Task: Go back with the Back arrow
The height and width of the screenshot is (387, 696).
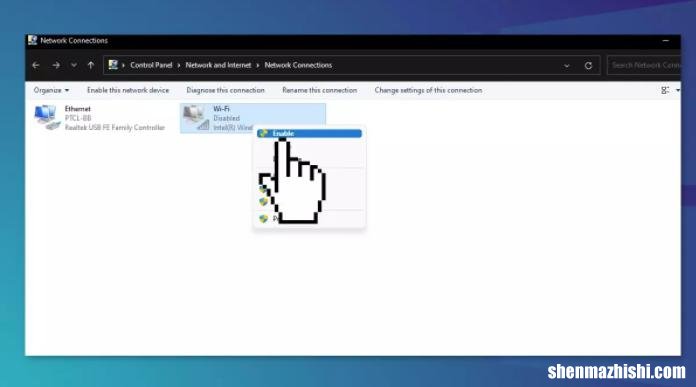Action: click(36, 65)
